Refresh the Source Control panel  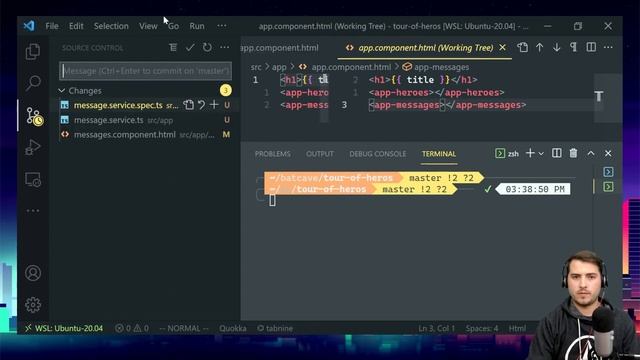pos(207,48)
